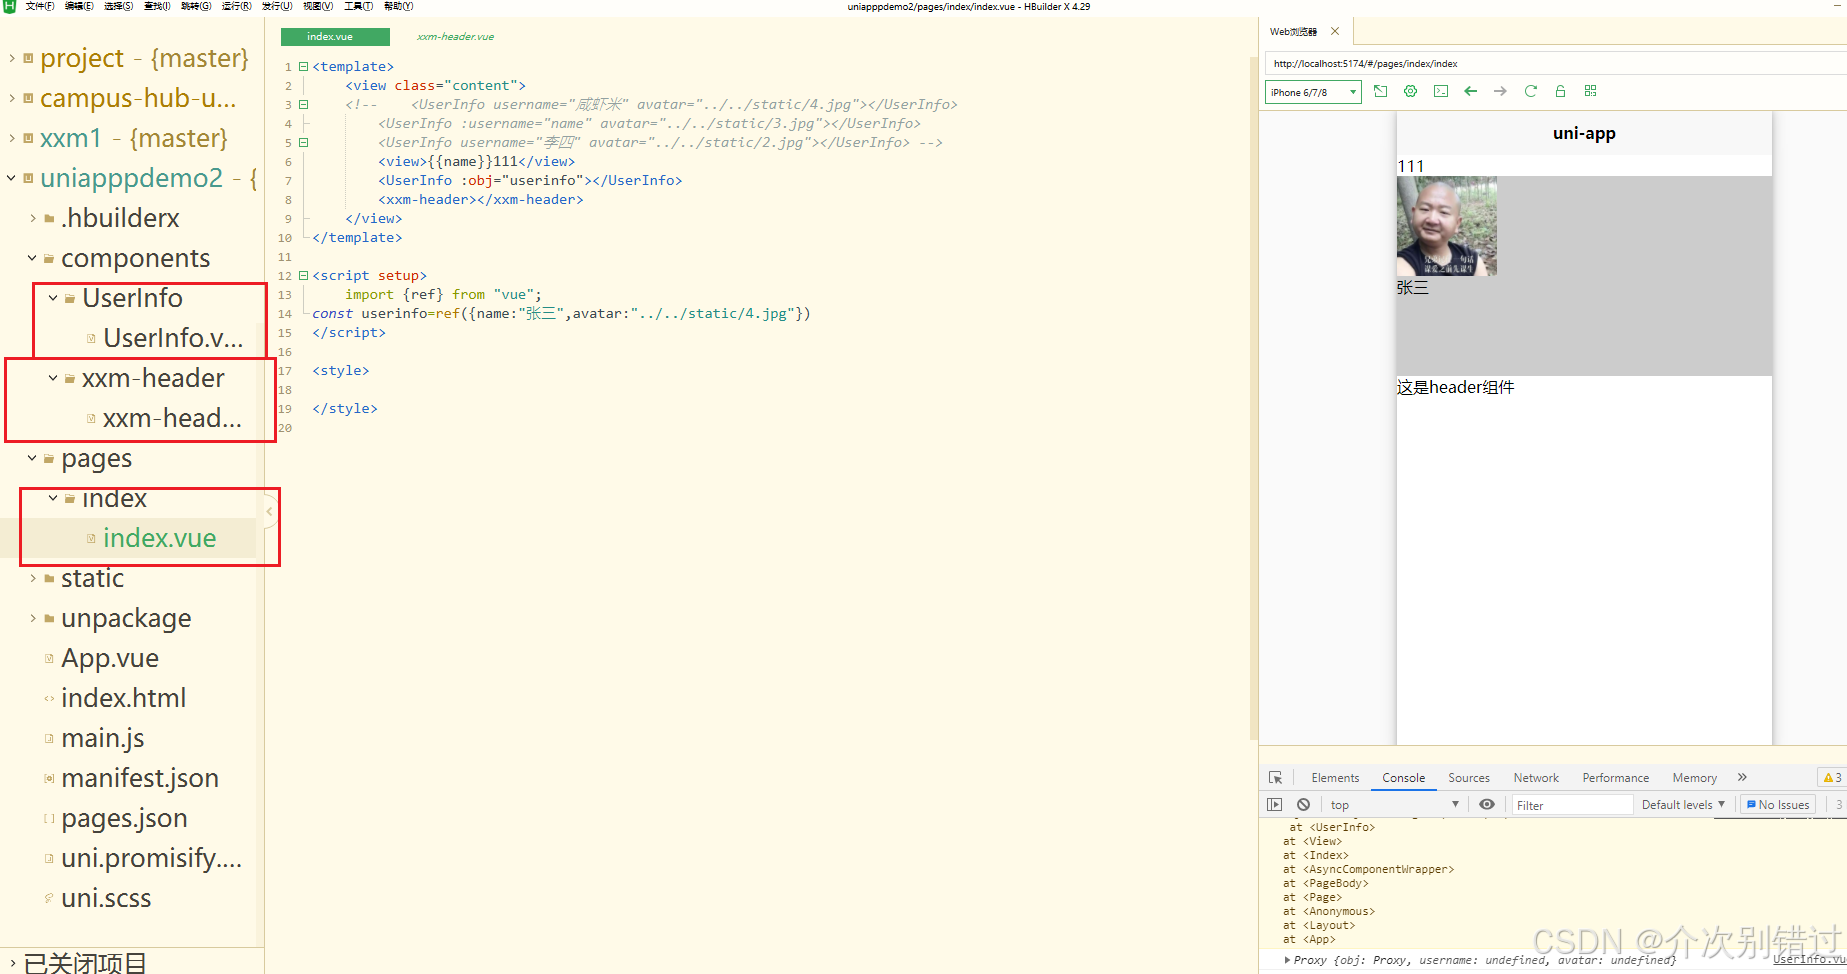Open the iPhone 6/7/8 device dropdown
1847x974 pixels.
tap(1313, 92)
